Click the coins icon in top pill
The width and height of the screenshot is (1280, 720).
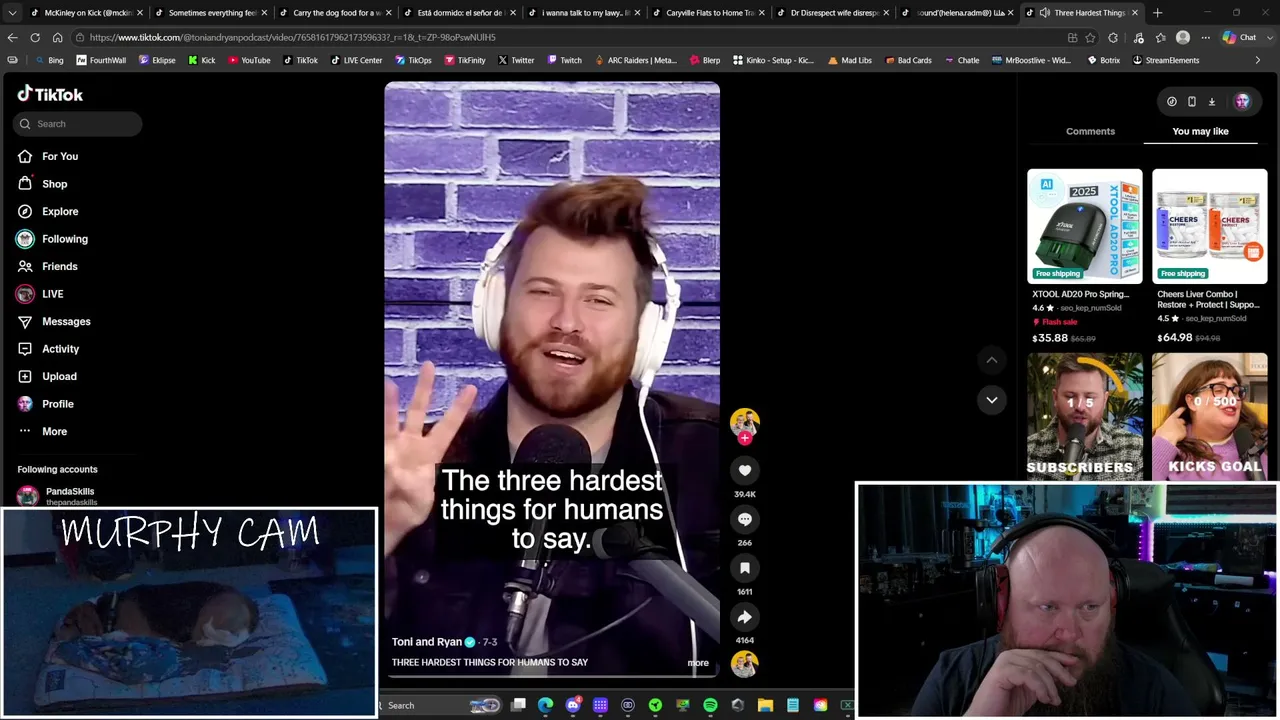tap(1172, 101)
